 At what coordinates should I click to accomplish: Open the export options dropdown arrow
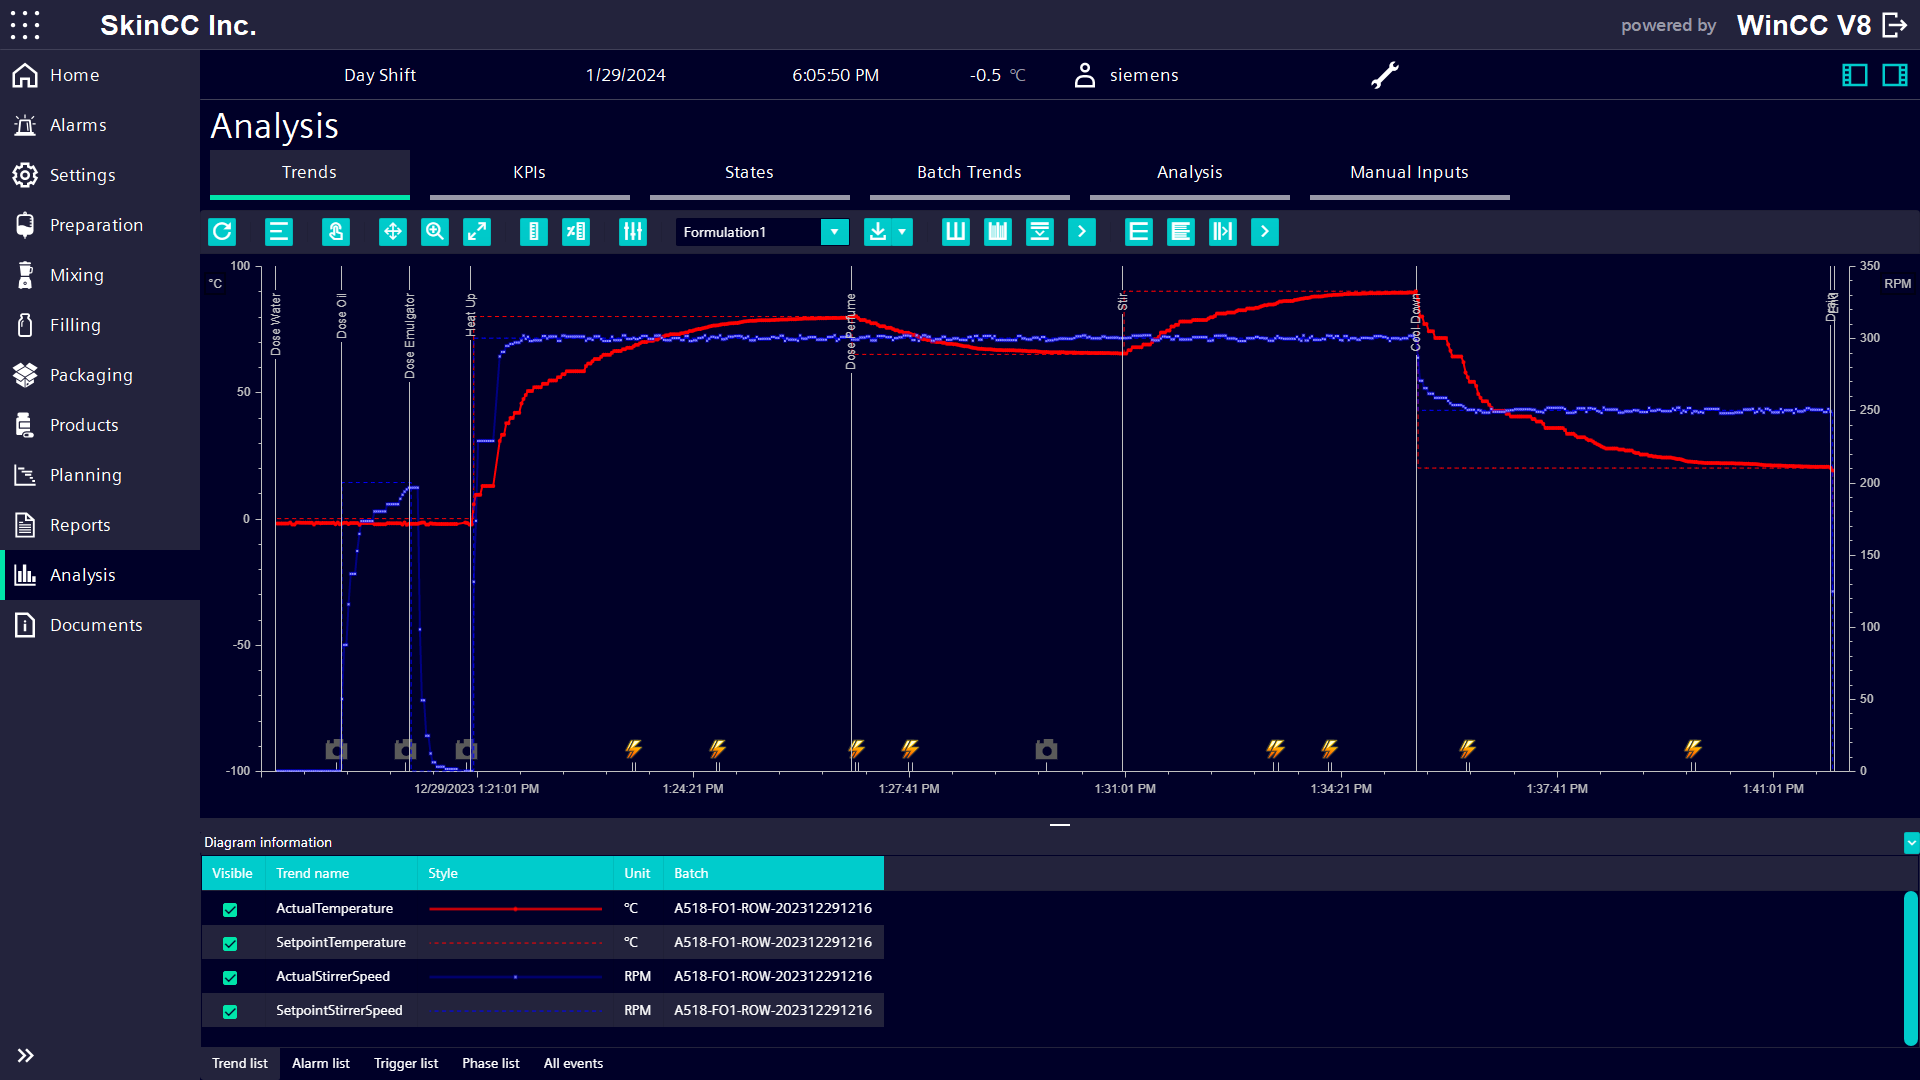click(902, 232)
